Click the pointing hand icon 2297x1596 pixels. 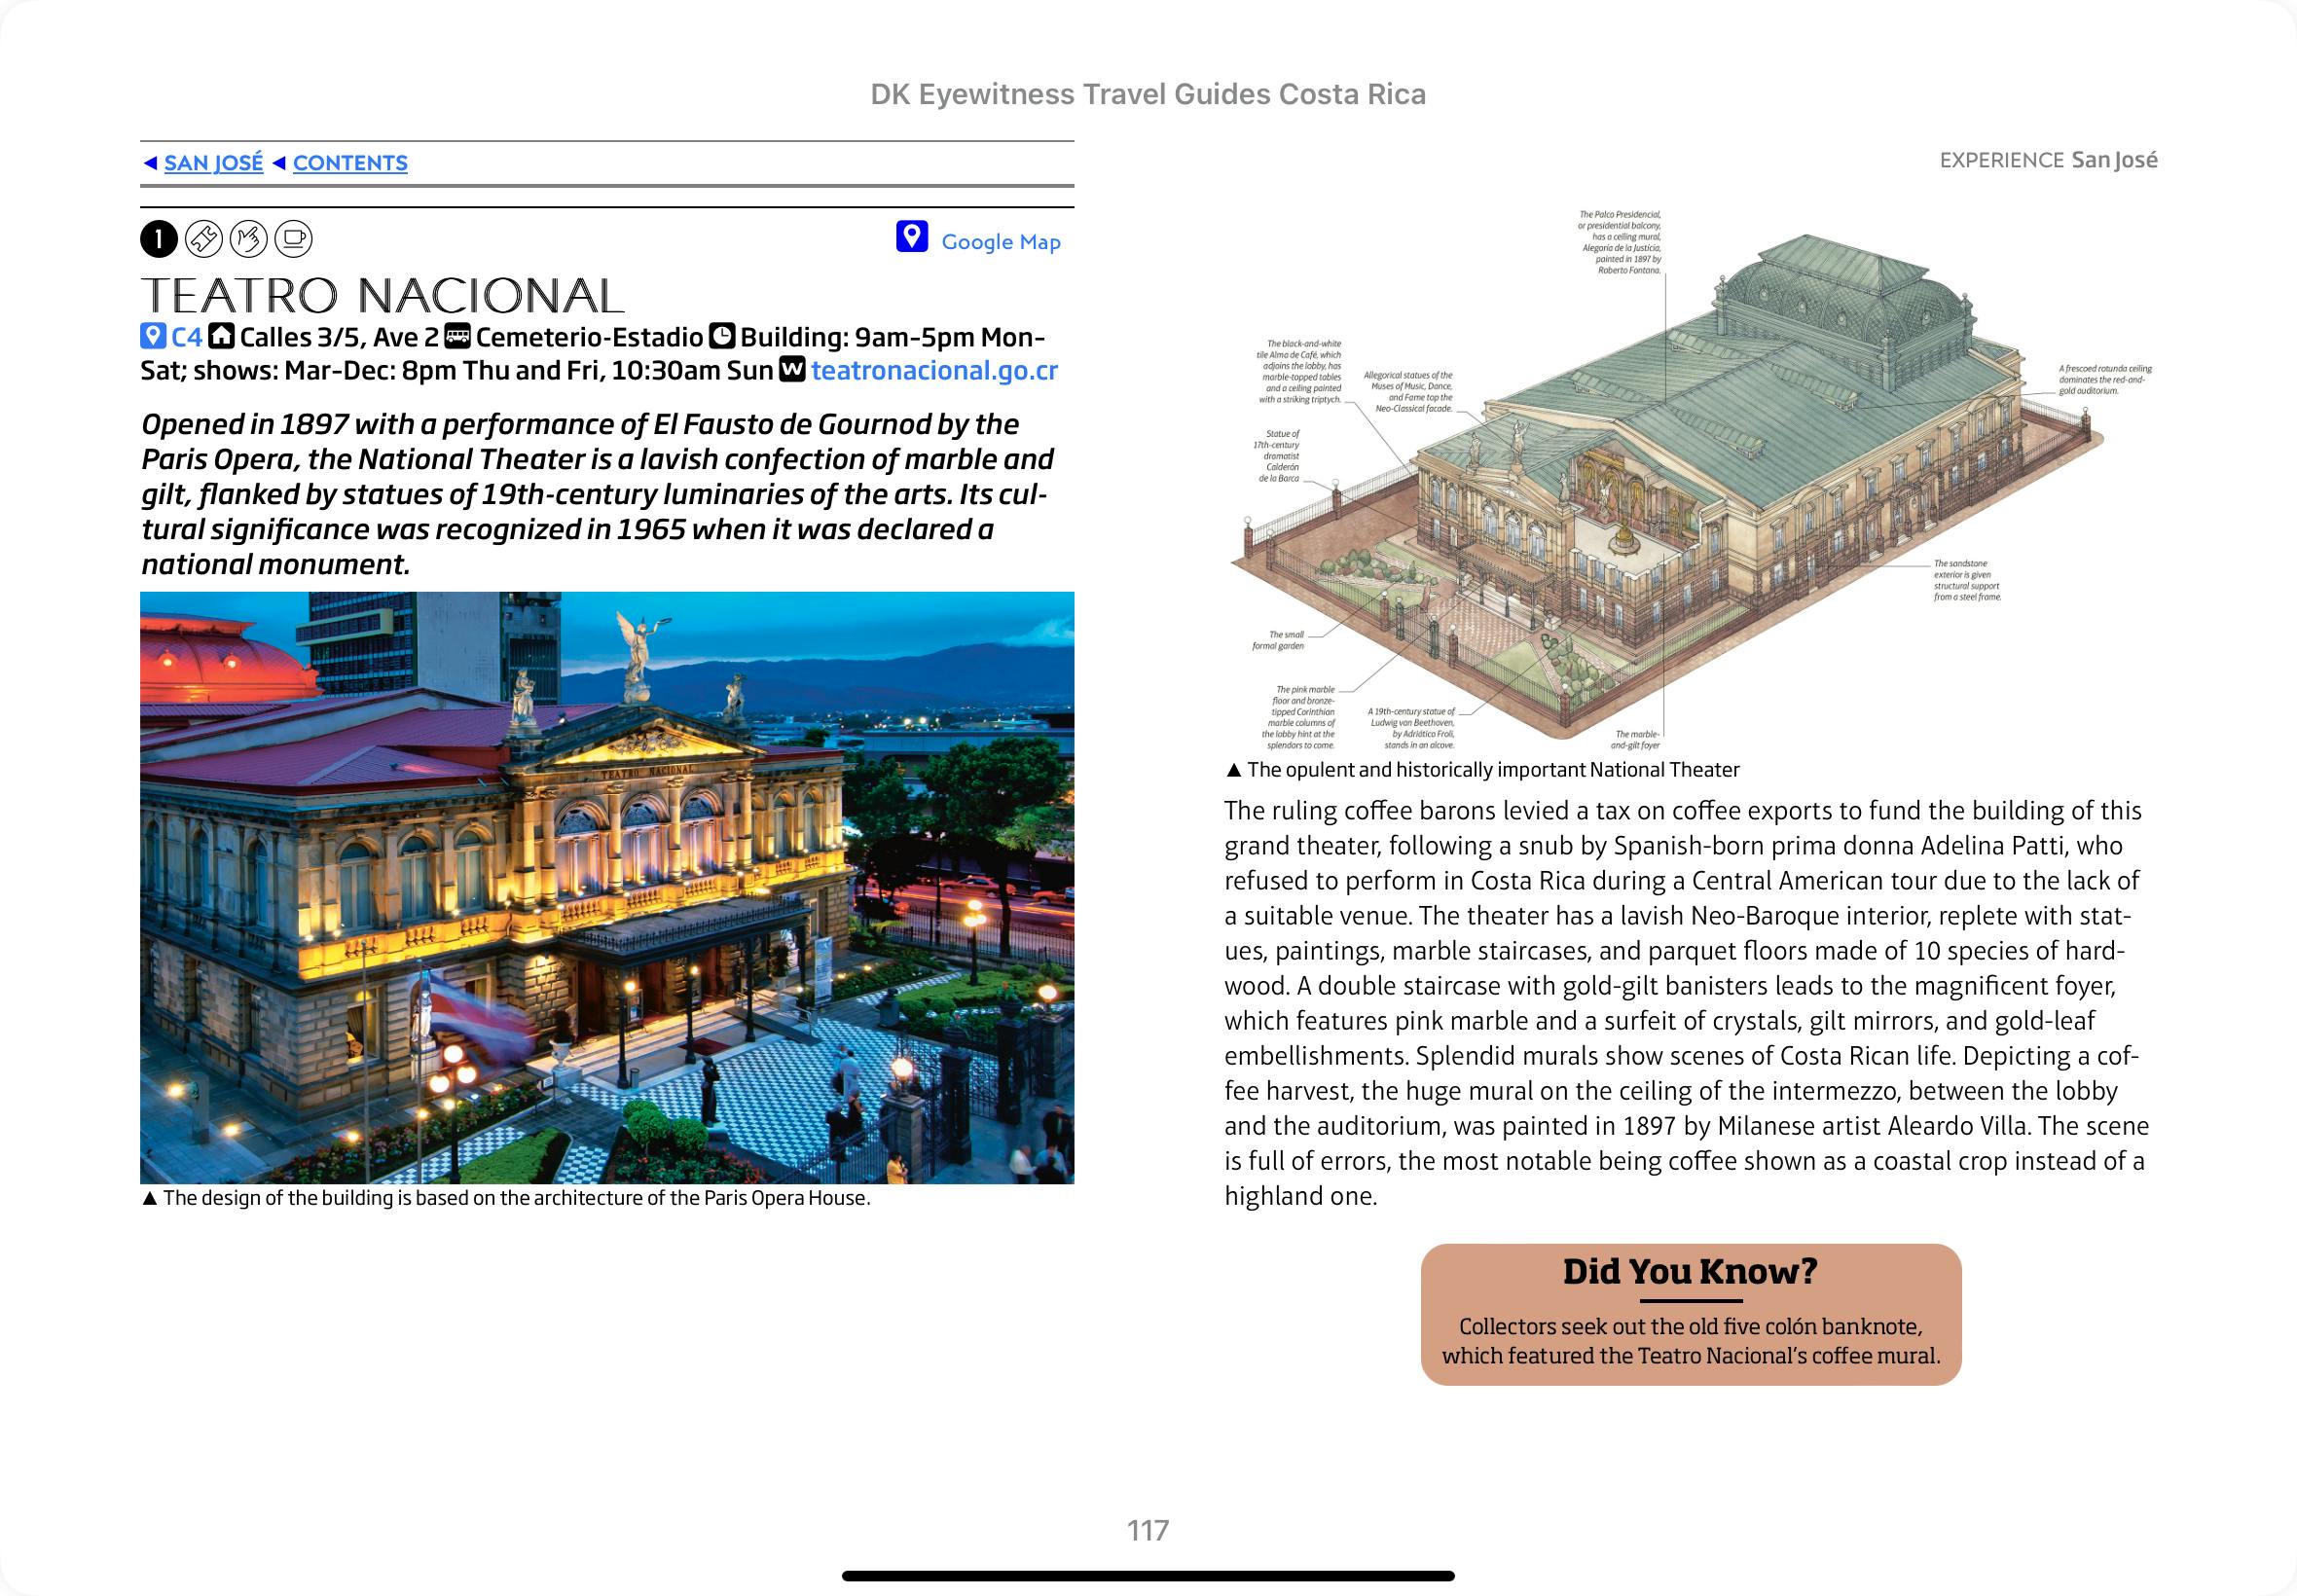(249, 239)
